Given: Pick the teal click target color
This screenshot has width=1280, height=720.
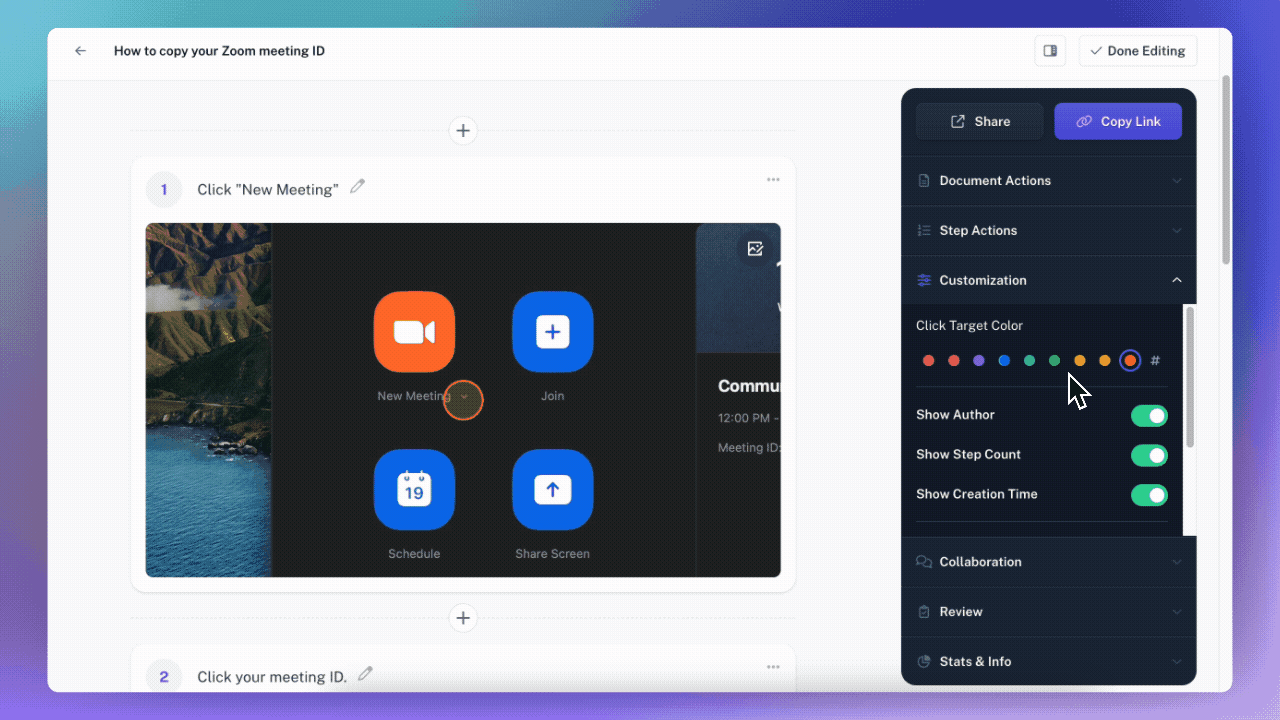Looking at the screenshot, I should pos(1029,361).
